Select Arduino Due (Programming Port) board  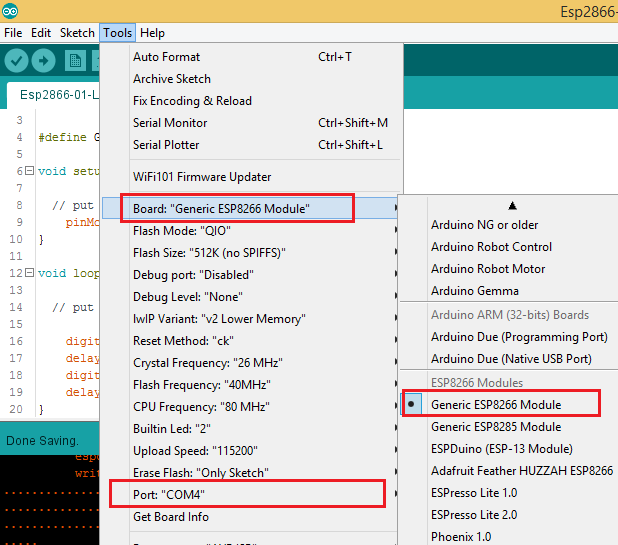click(509, 337)
